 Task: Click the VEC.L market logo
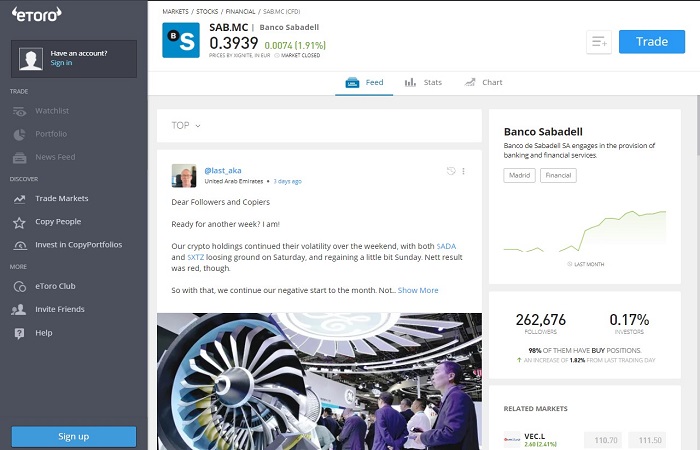(x=512, y=440)
